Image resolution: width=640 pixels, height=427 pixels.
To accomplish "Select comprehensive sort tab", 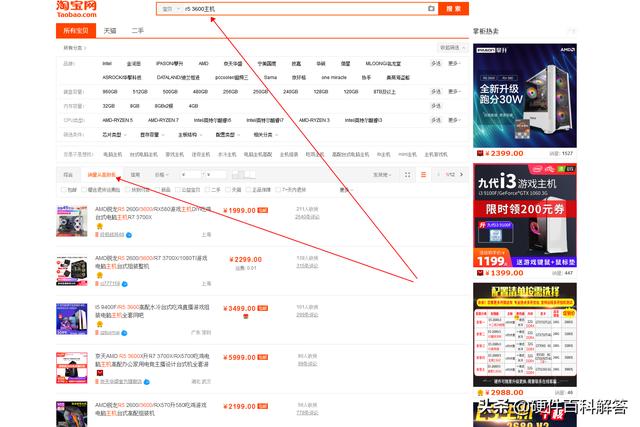I will [x=68, y=175].
